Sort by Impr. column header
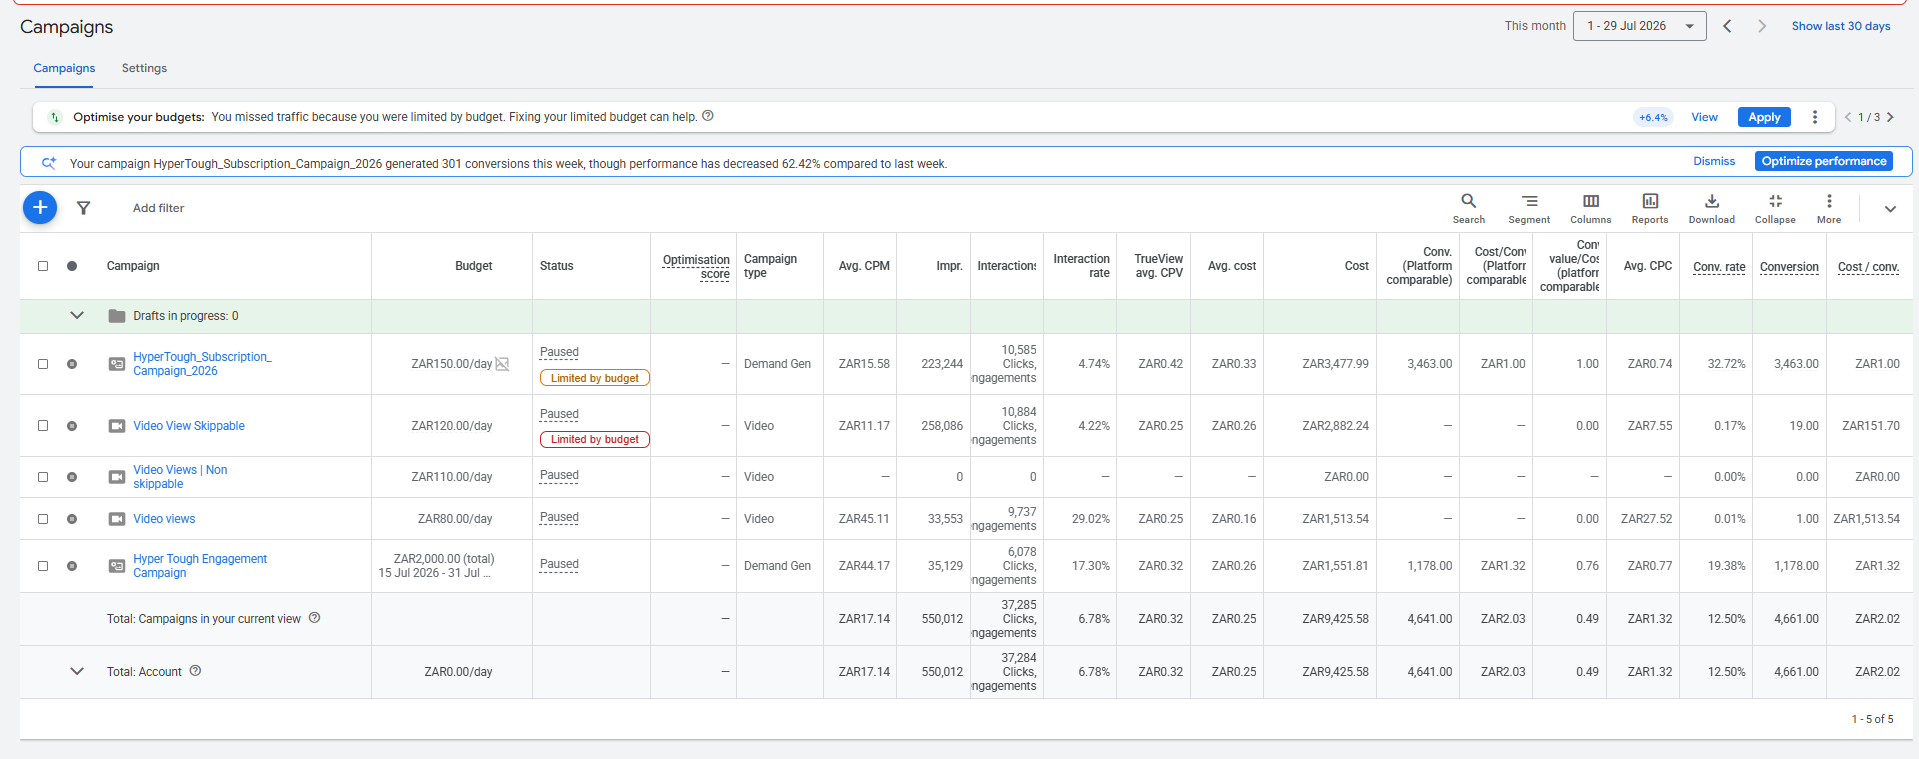1919x759 pixels. [949, 266]
